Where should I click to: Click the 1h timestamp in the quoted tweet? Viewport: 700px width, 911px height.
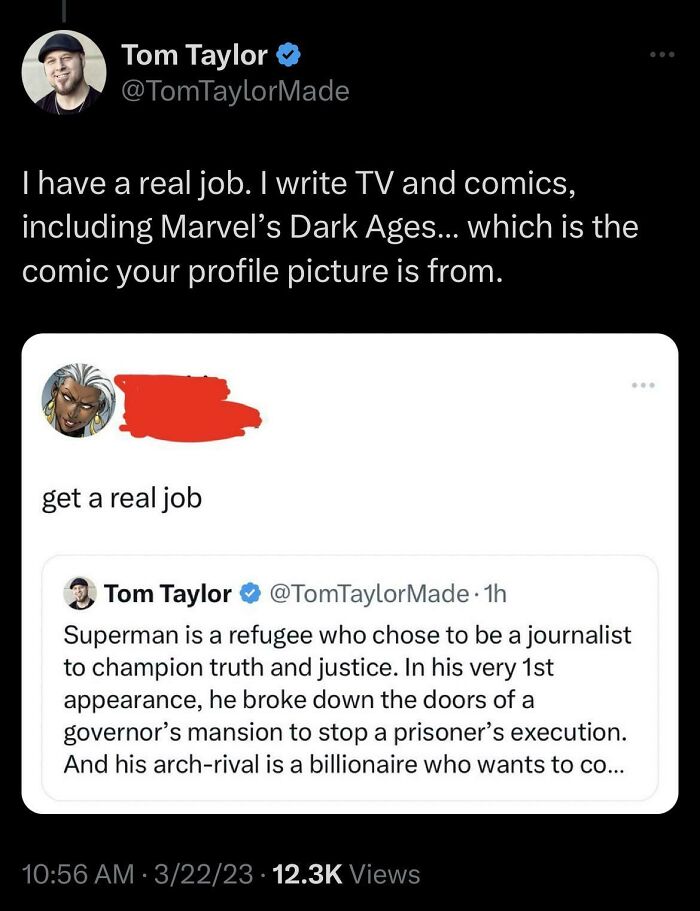coord(494,593)
